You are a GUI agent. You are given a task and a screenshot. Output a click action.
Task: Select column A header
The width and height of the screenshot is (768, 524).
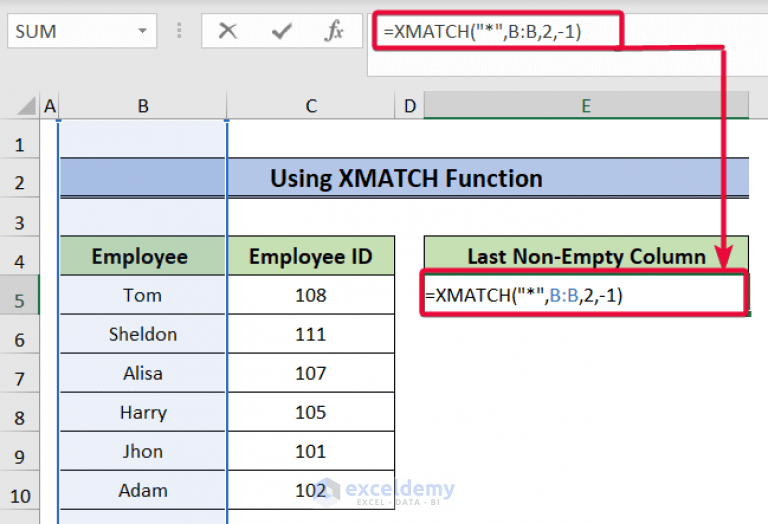pos(49,106)
